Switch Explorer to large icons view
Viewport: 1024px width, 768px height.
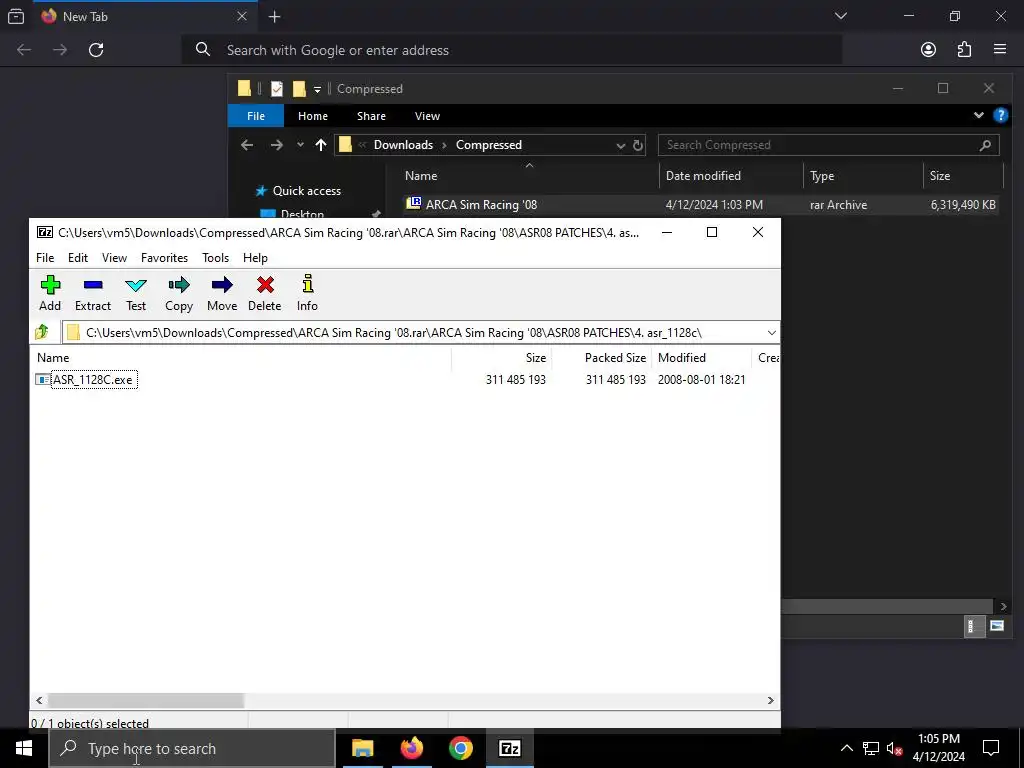tap(997, 626)
